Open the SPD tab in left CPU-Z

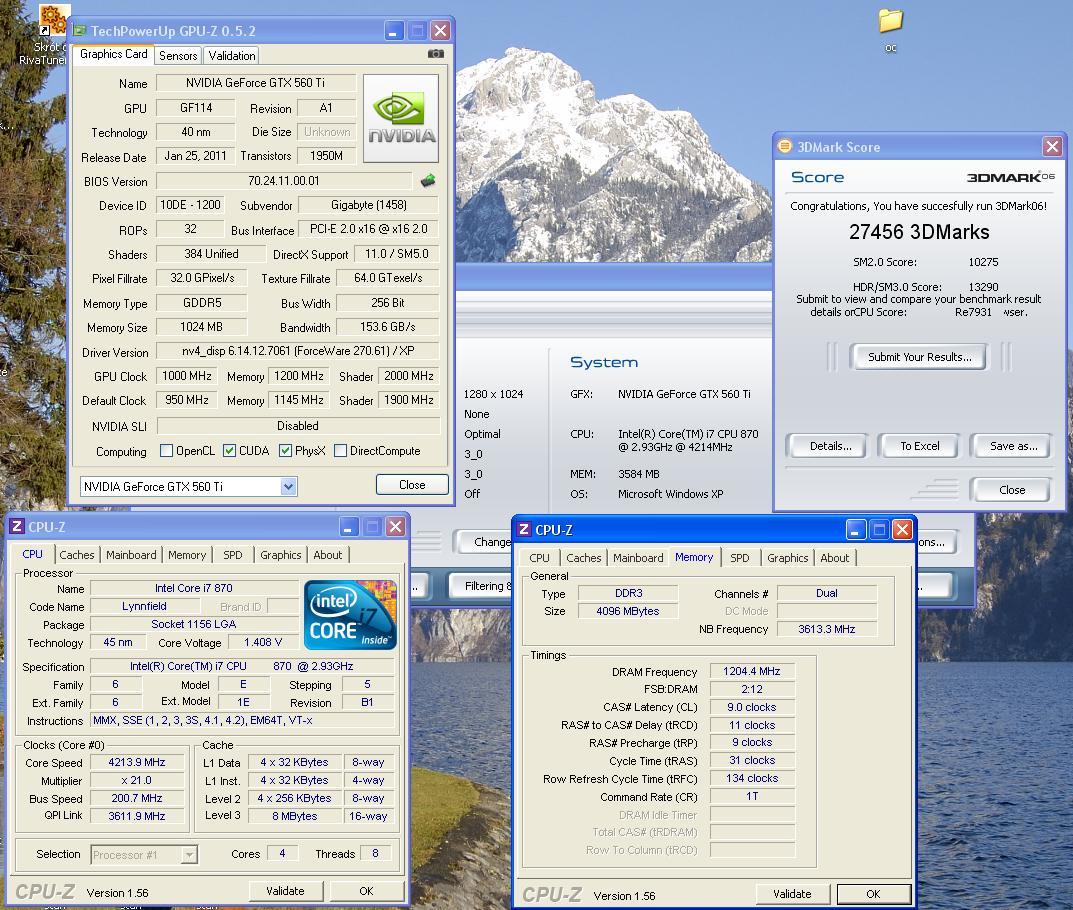tap(233, 555)
